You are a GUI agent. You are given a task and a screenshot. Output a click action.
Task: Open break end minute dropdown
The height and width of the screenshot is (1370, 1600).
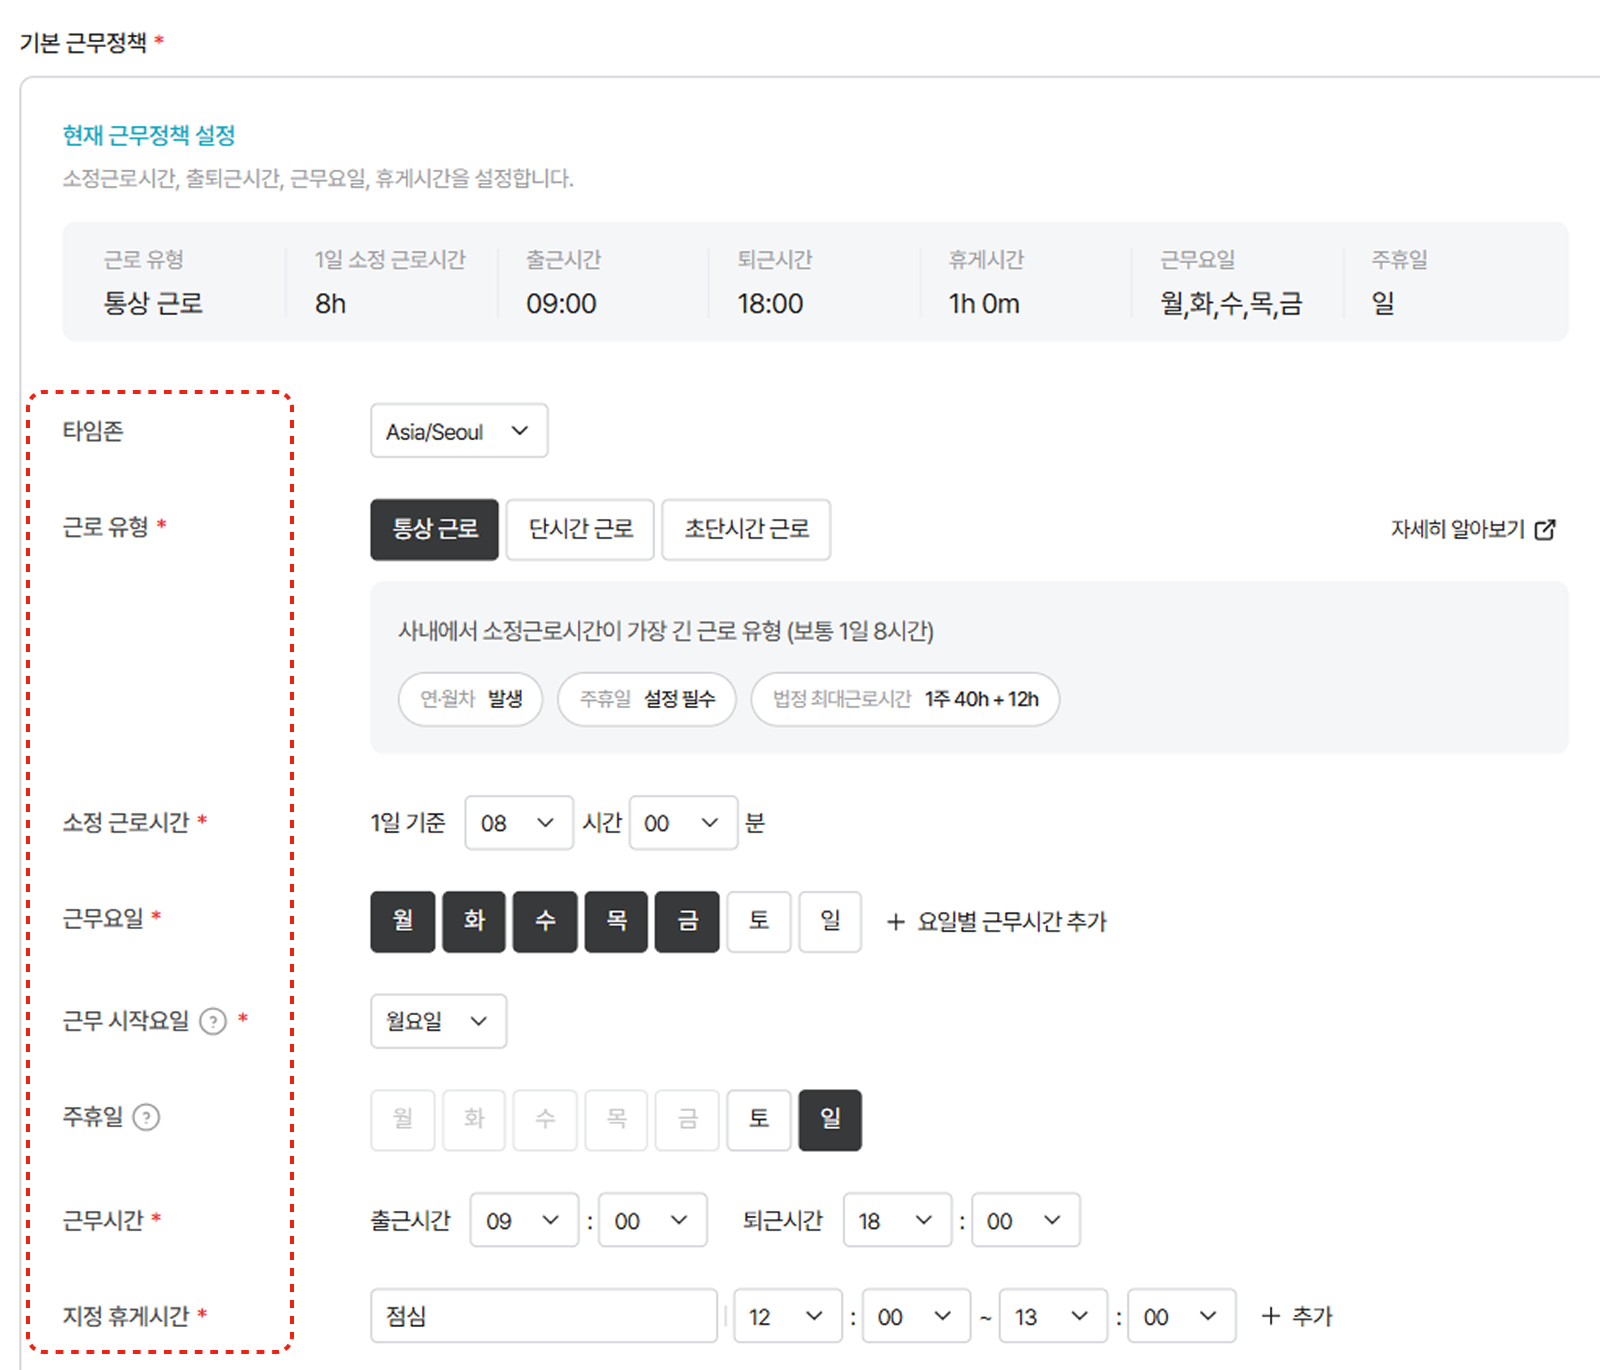pyautogui.click(x=1182, y=1316)
